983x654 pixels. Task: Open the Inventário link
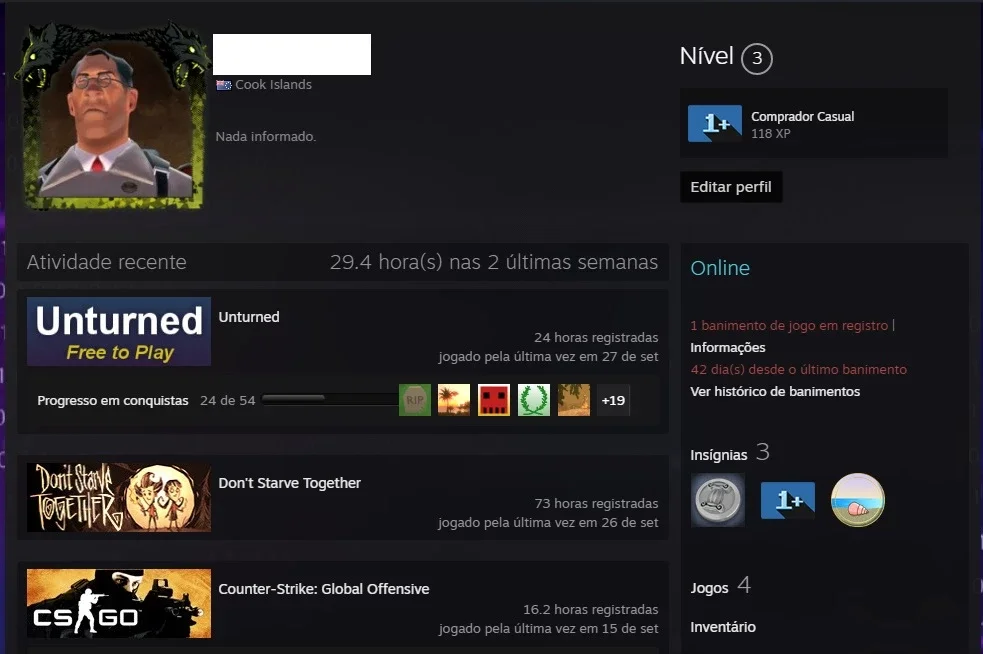[x=723, y=627]
